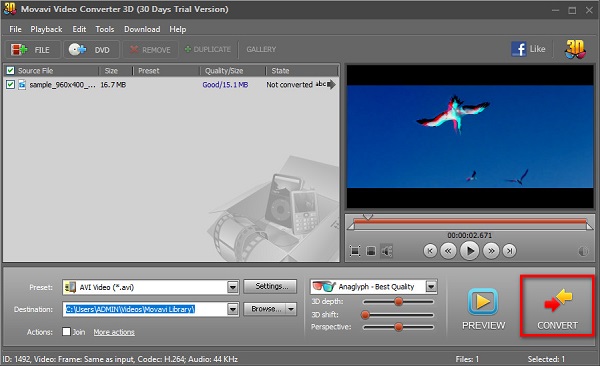Viewport: 600px width, 366px height.
Task: Adjust the 3D depth slider
Action: tap(398, 302)
